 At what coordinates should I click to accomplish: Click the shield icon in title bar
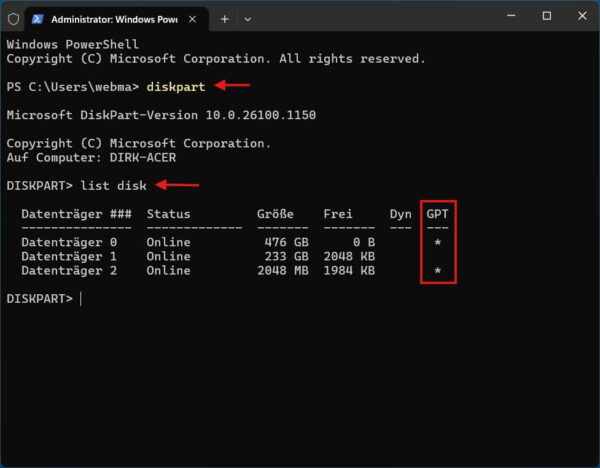tap(13, 19)
